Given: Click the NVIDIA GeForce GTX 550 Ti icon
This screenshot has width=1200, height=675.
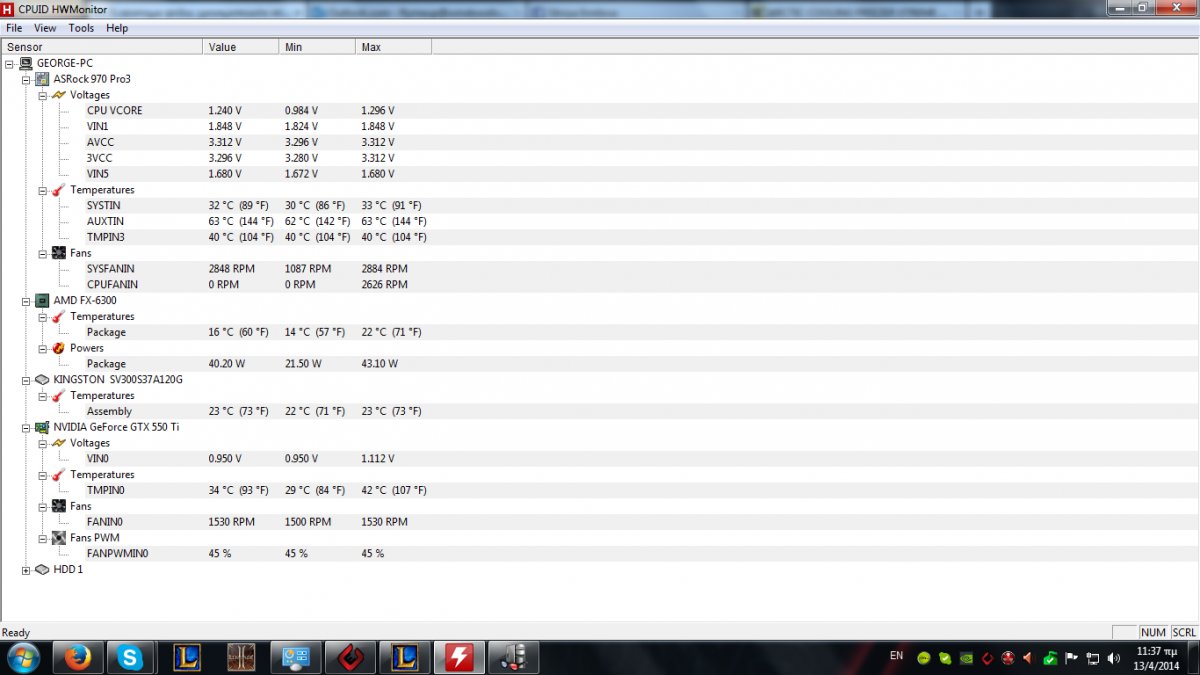Looking at the screenshot, I should tap(42, 427).
